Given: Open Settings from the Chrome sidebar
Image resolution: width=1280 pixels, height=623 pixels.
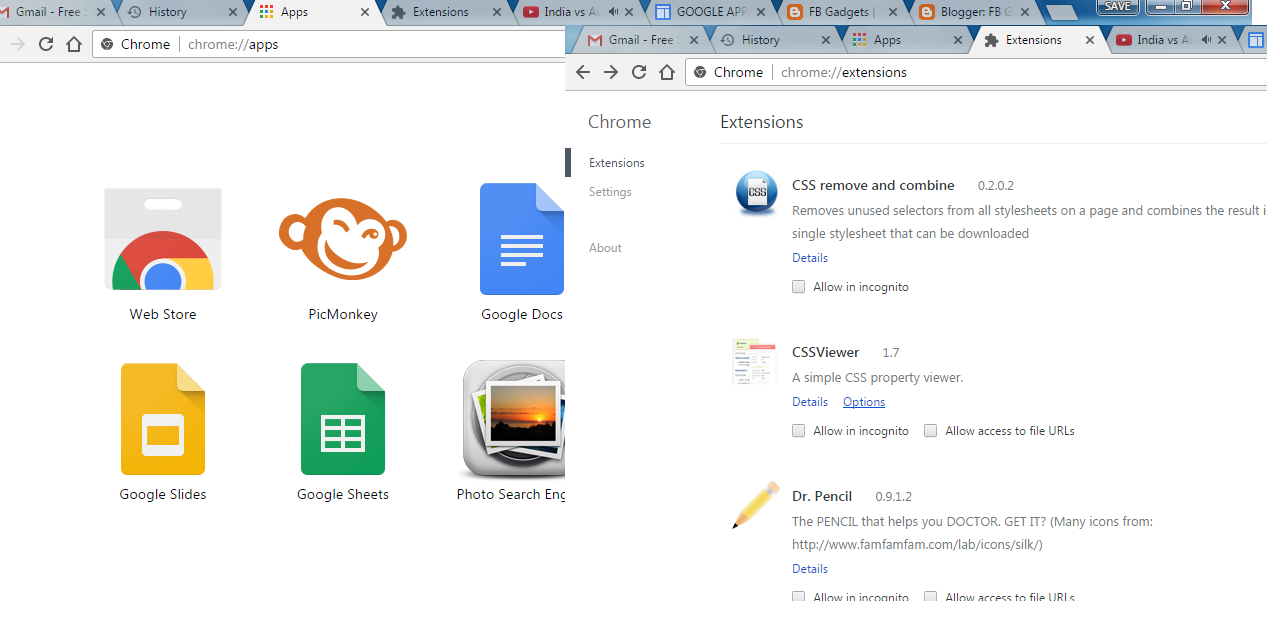Looking at the screenshot, I should [x=610, y=192].
